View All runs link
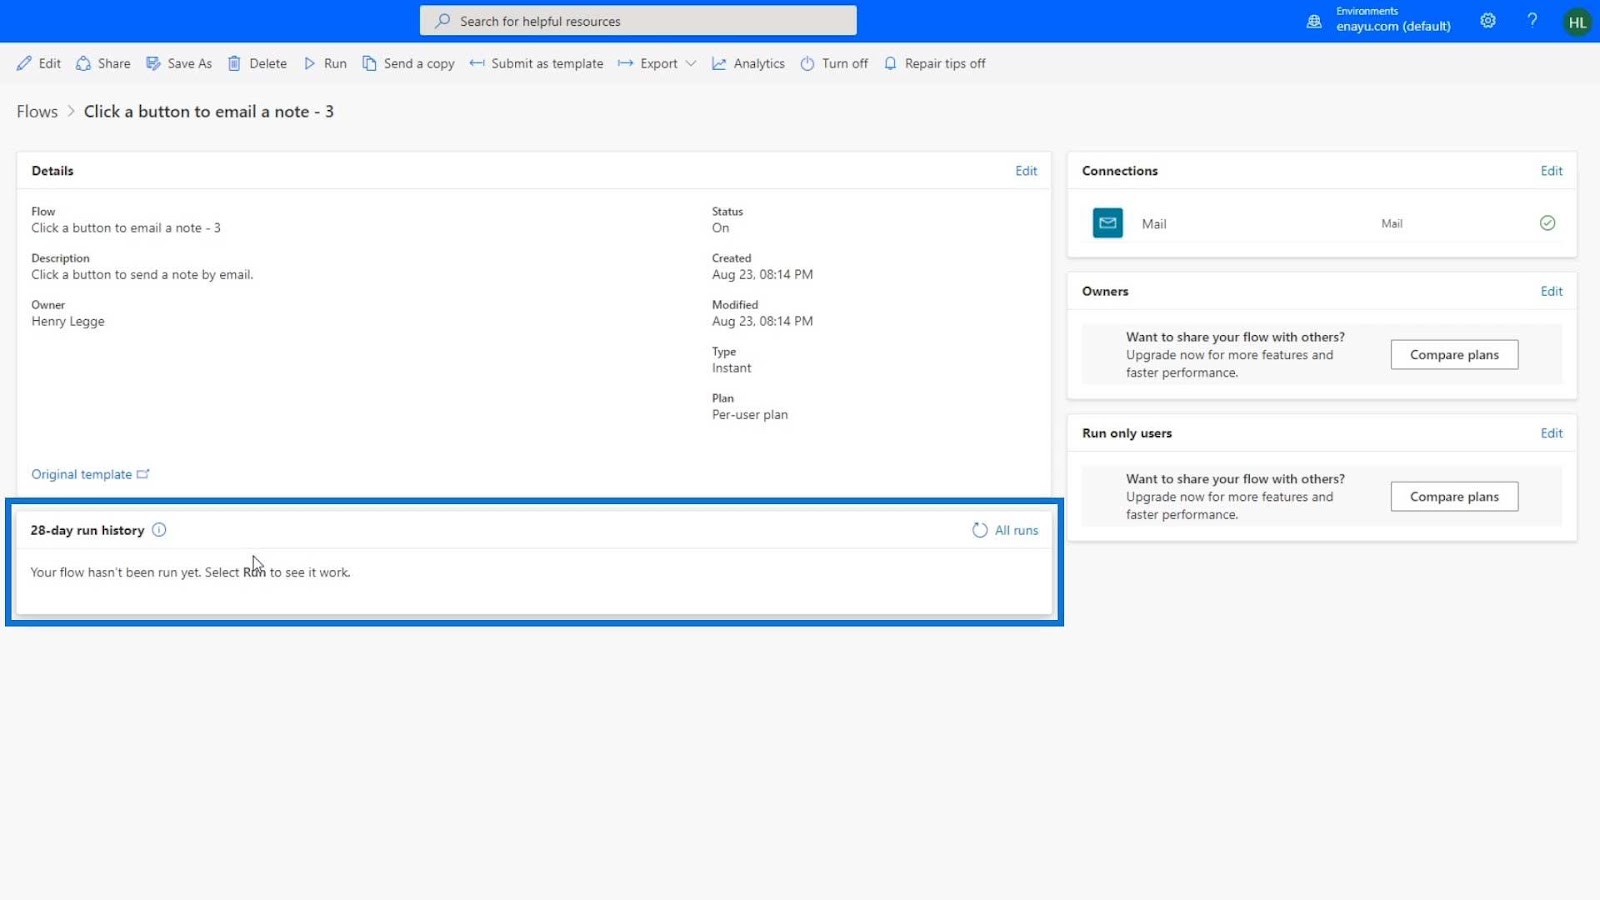 click(x=1016, y=530)
